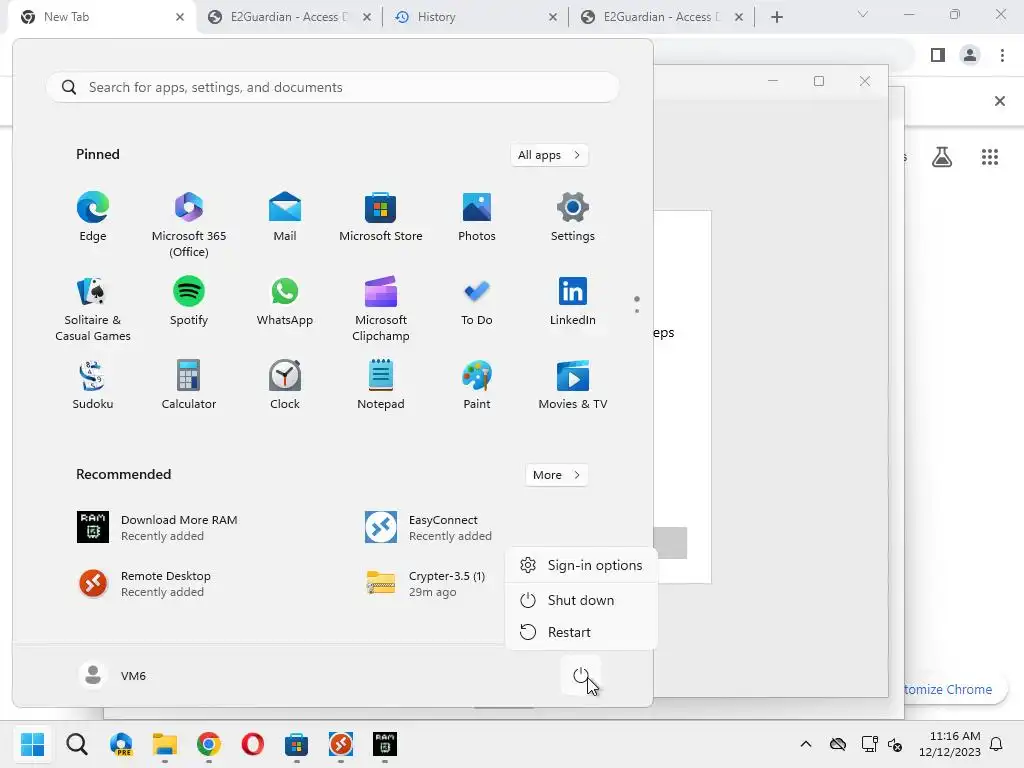Viewport: 1024px width, 768px height.
Task: Open Crypter-3.5 (1) archive
Action: click(426, 583)
